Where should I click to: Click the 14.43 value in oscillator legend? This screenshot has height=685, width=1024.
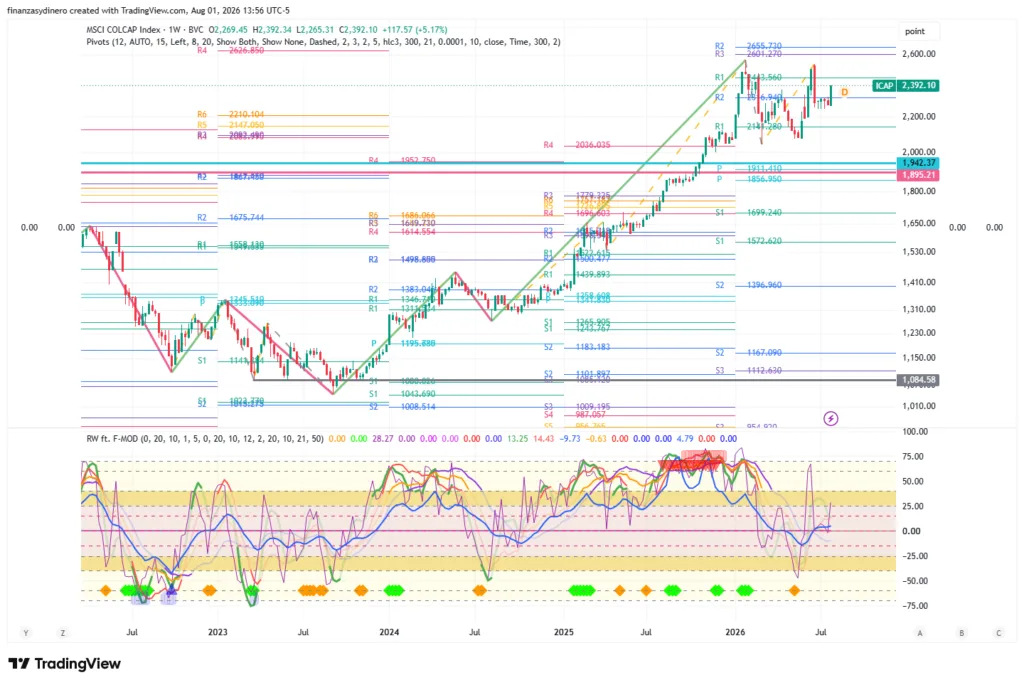[x=544, y=439]
